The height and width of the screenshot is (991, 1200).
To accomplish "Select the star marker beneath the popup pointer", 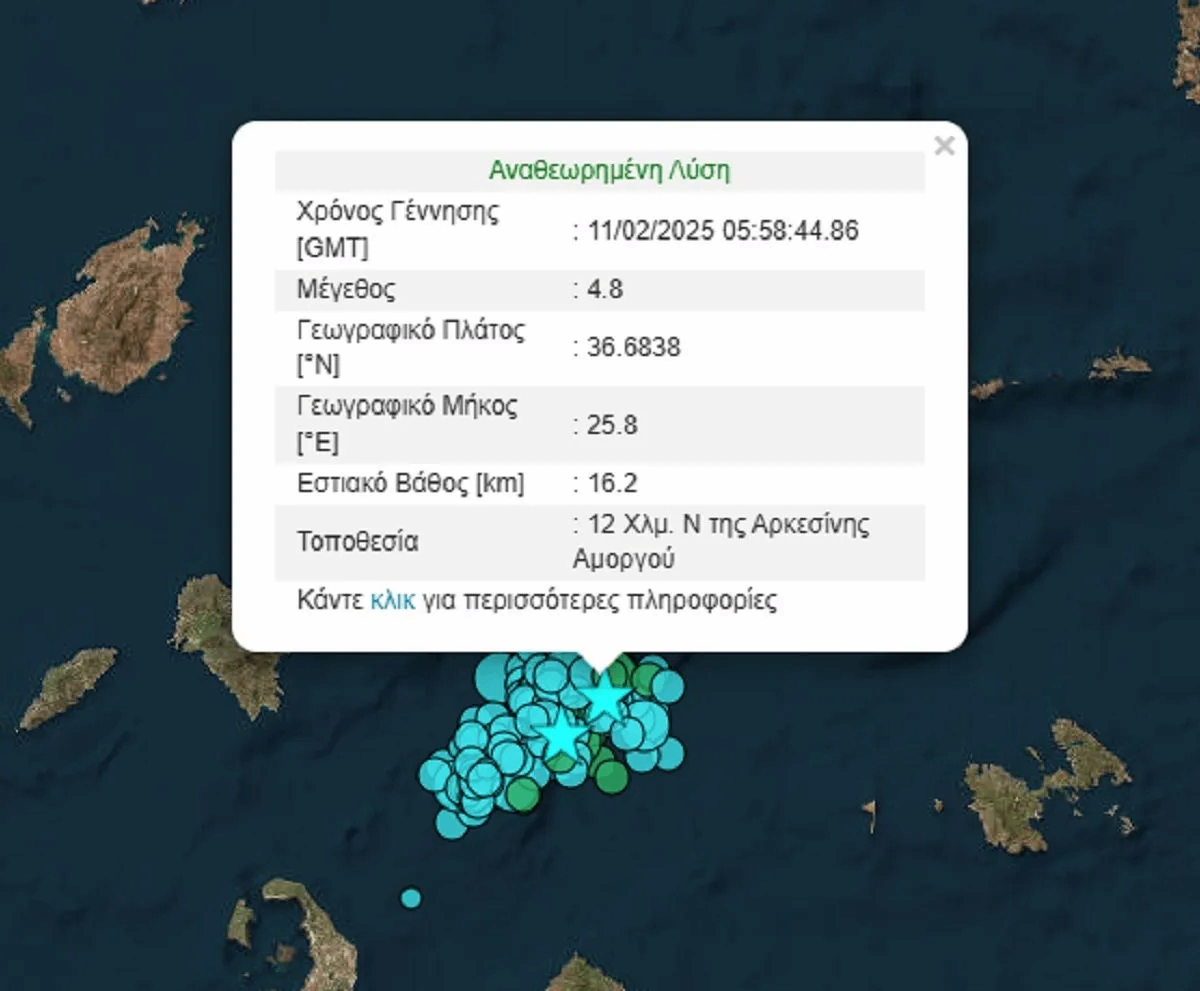I will pos(605,699).
